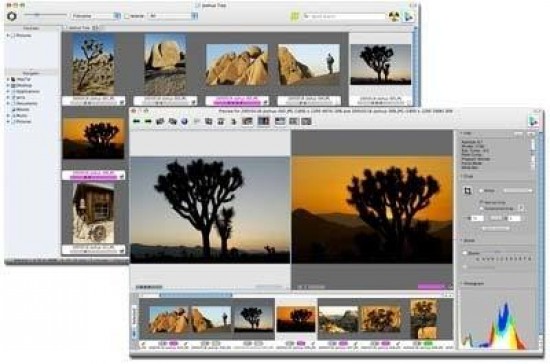Open the Filename sort dropdown

(x=96, y=16)
